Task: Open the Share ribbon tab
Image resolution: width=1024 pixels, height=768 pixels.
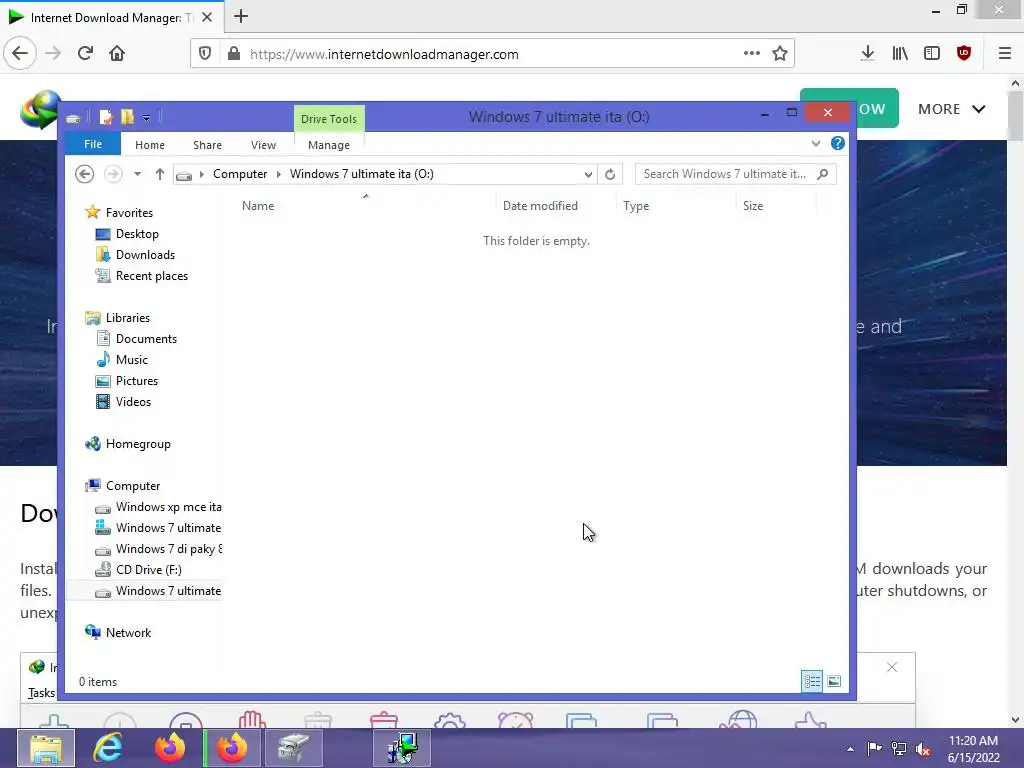Action: (207, 145)
